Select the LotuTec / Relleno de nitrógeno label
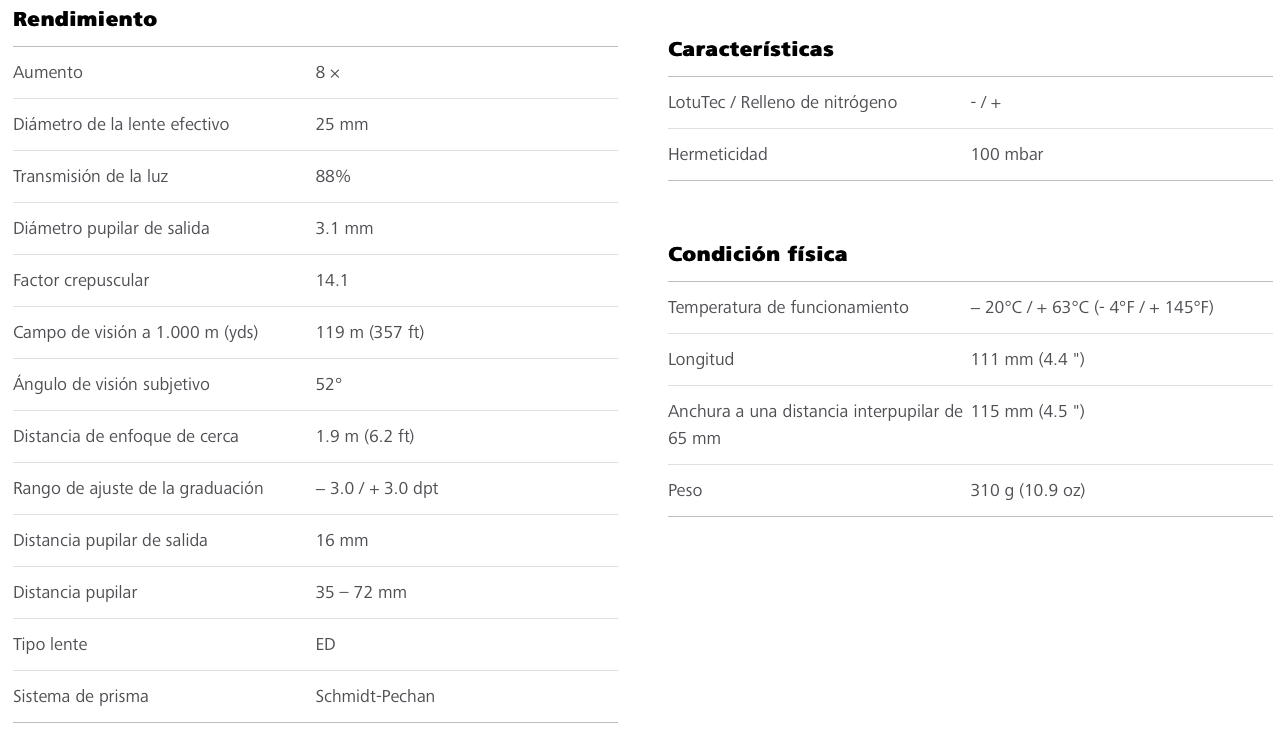This screenshot has width=1285, height=729. [782, 102]
